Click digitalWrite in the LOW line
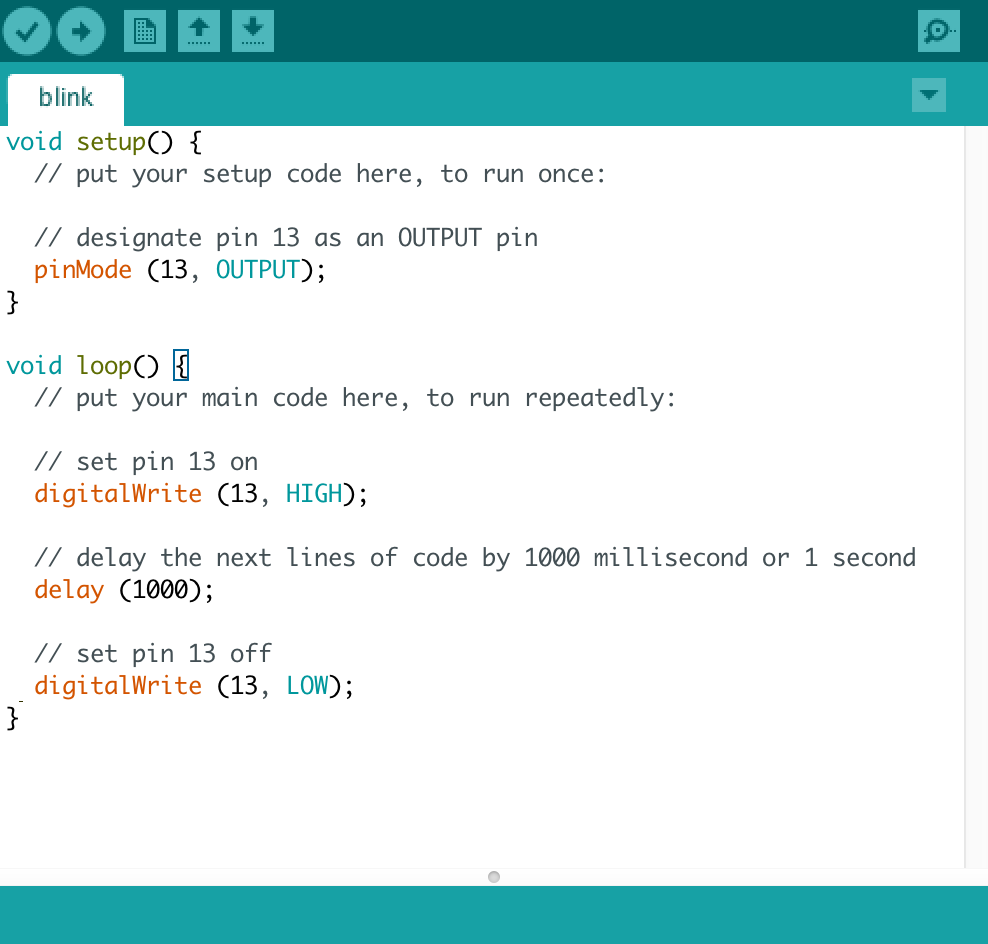988x944 pixels. coord(118,686)
